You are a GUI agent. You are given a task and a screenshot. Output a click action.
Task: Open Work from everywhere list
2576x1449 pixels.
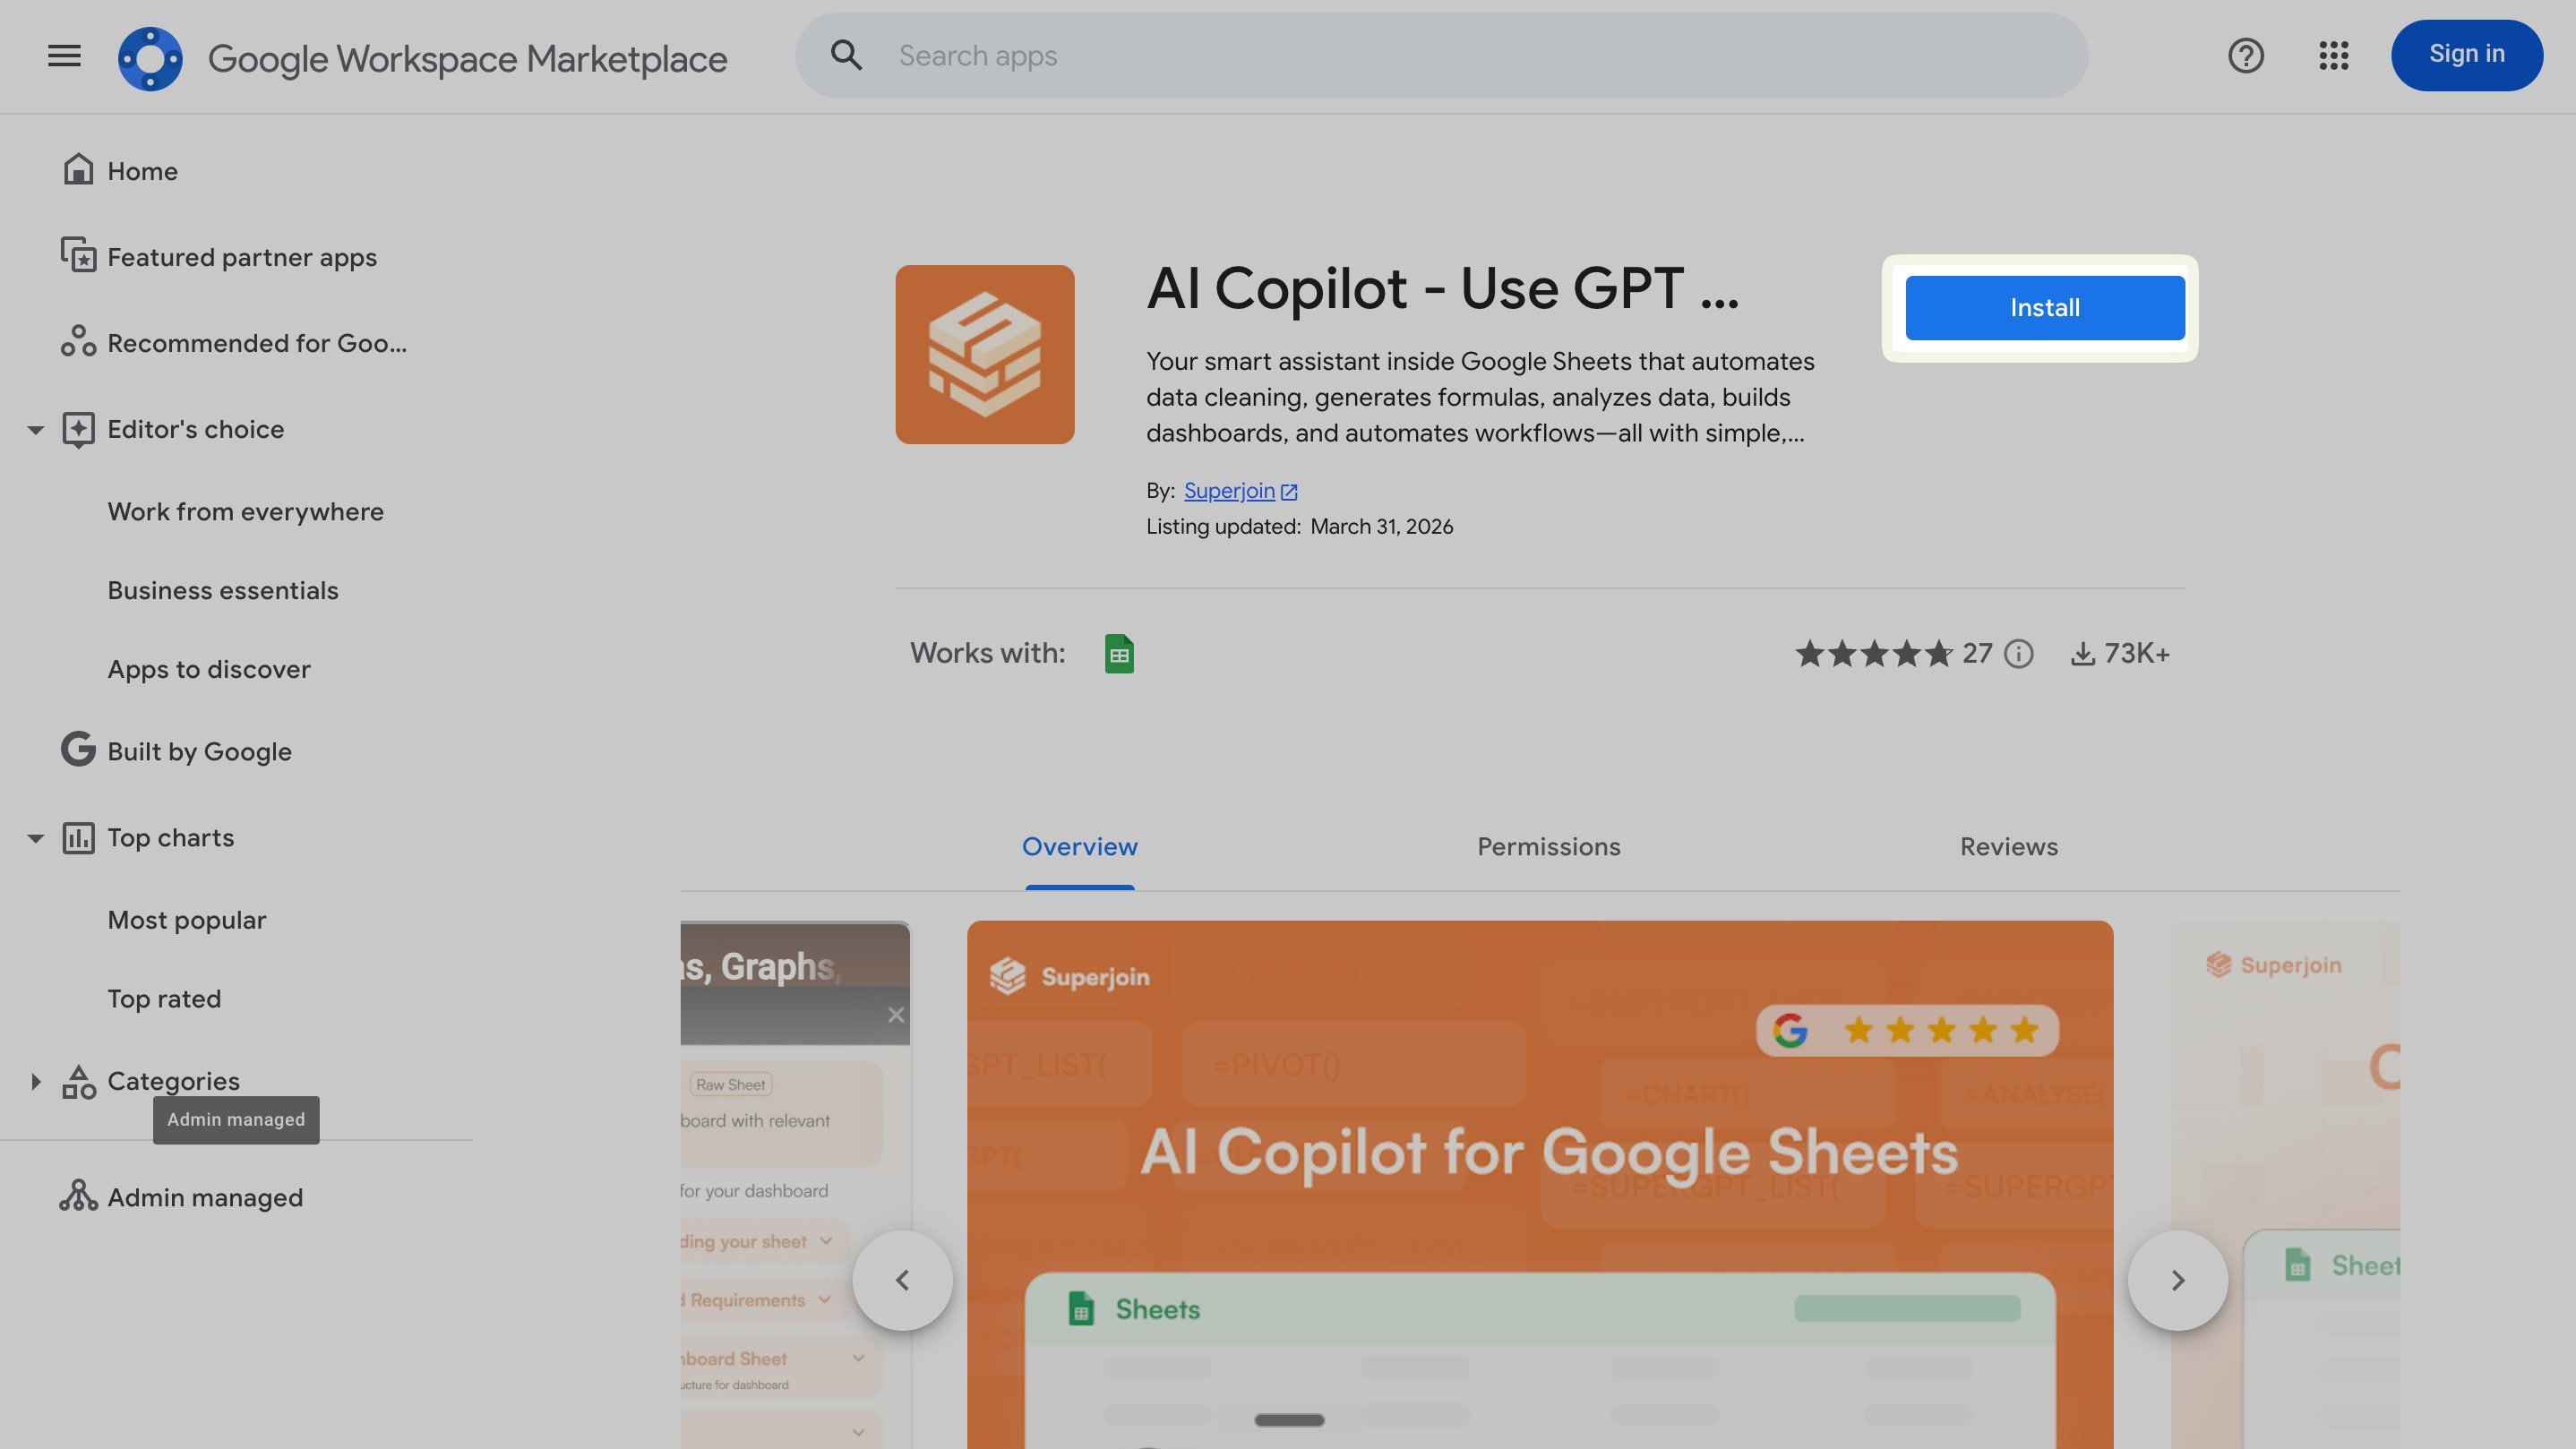click(245, 512)
